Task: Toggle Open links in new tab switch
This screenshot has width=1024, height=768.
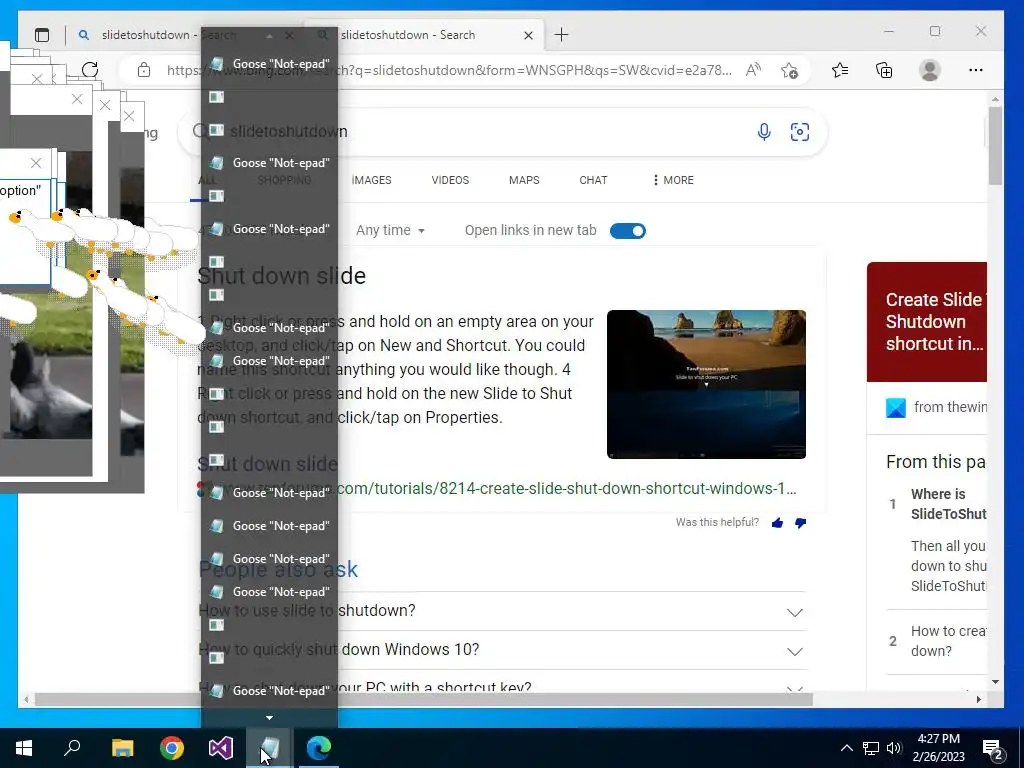Action: tap(628, 231)
